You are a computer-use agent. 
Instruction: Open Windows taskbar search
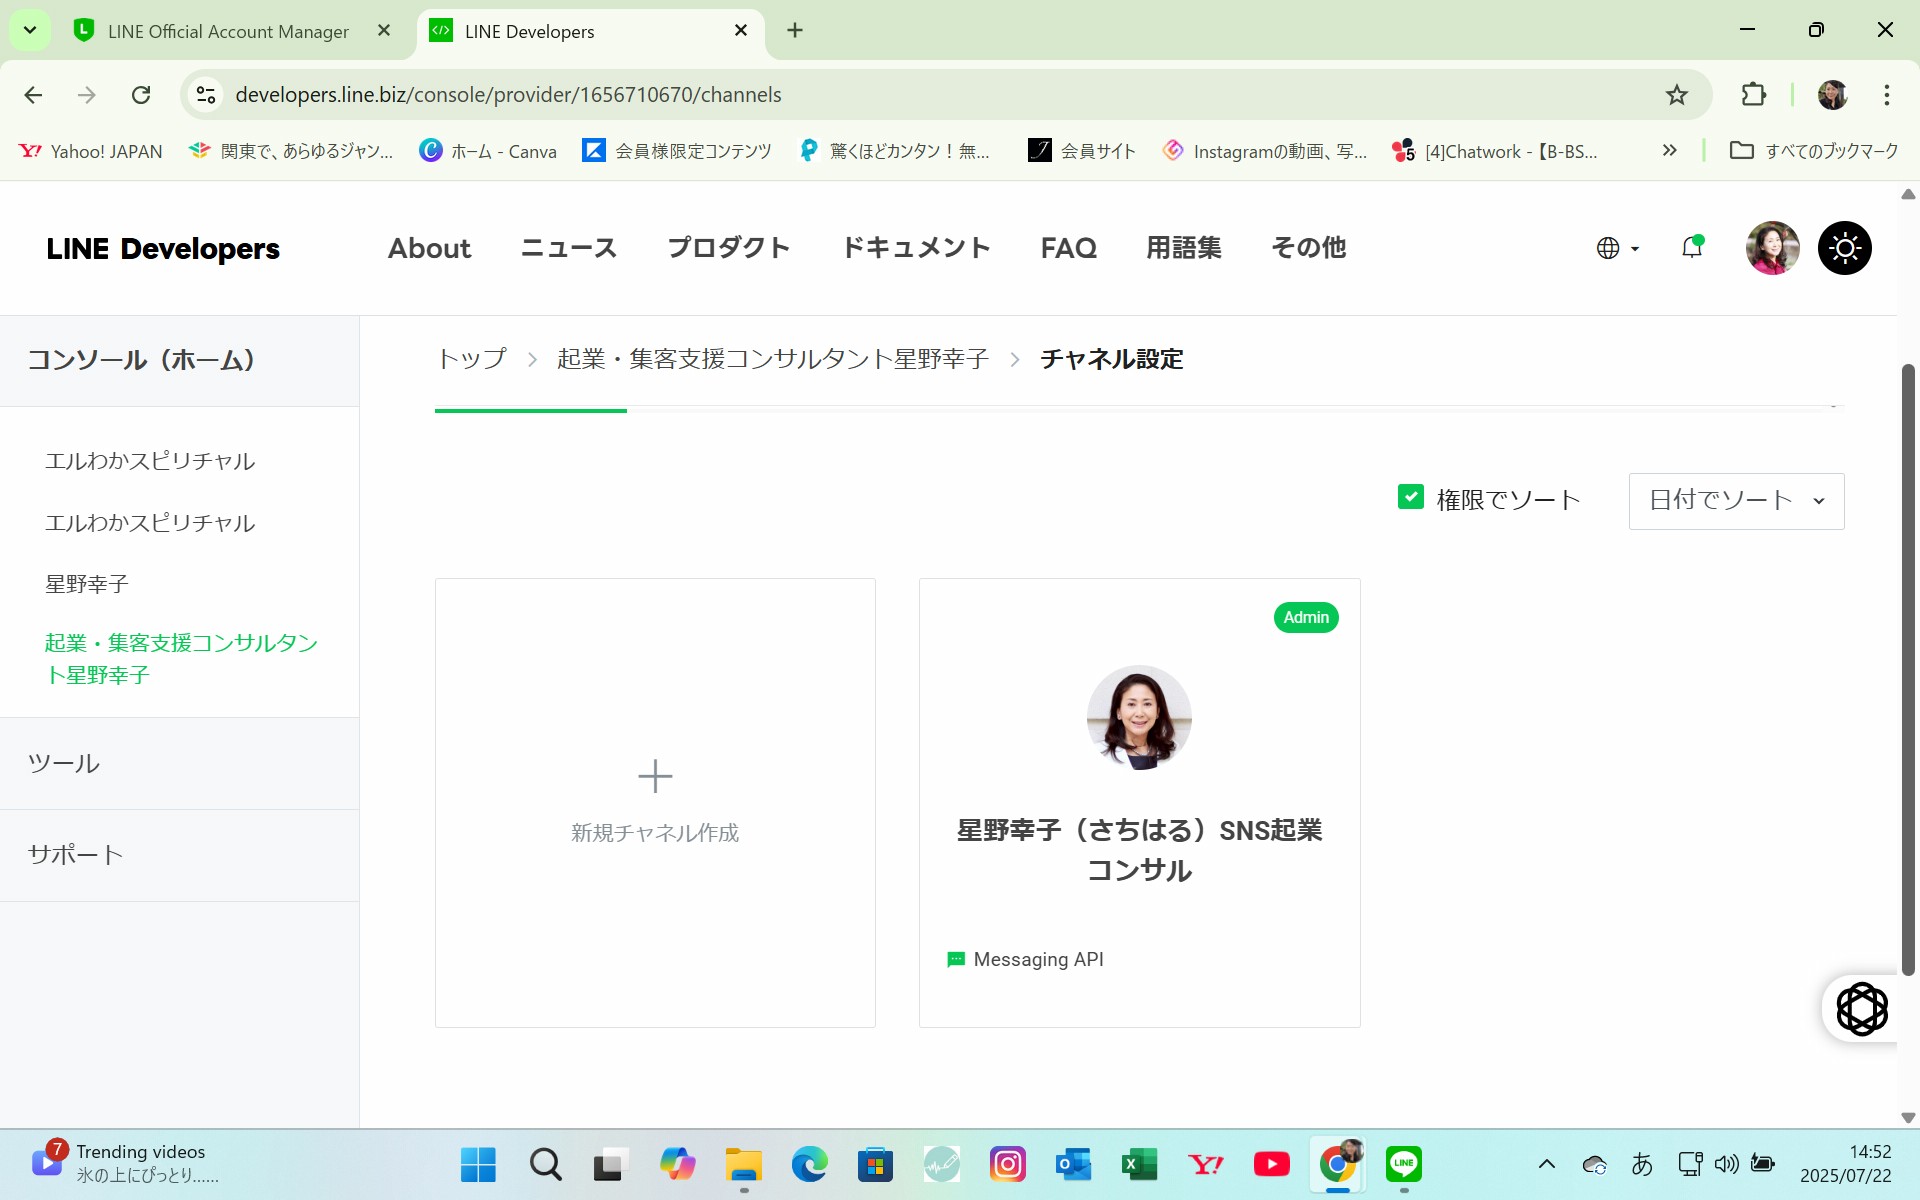pyautogui.click(x=545, y=1164)
